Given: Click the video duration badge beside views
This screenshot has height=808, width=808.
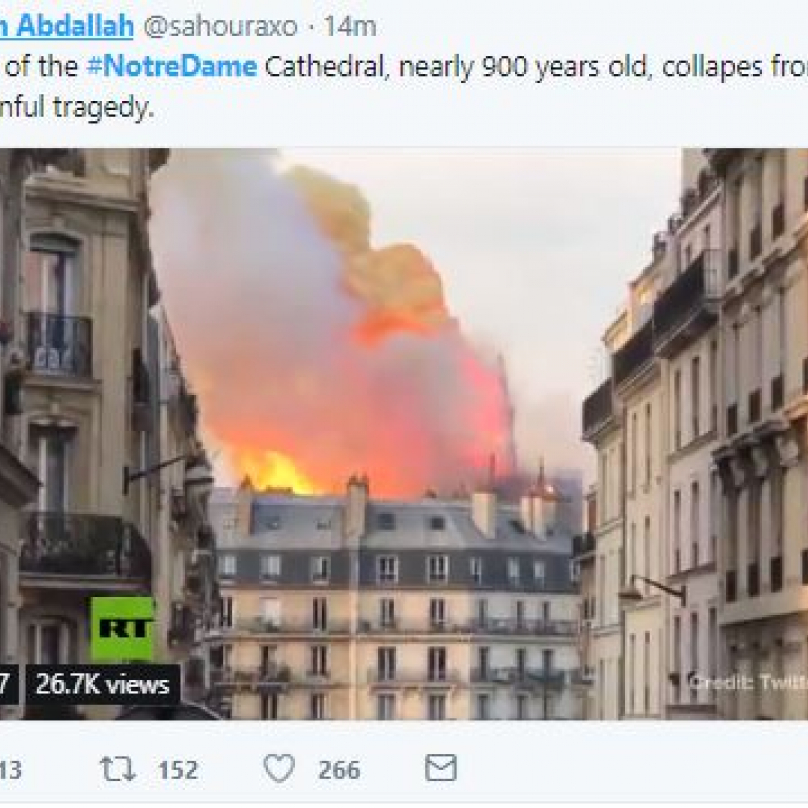Looking at the screenshot, I should pyautogui.click(x=9, y=685).
